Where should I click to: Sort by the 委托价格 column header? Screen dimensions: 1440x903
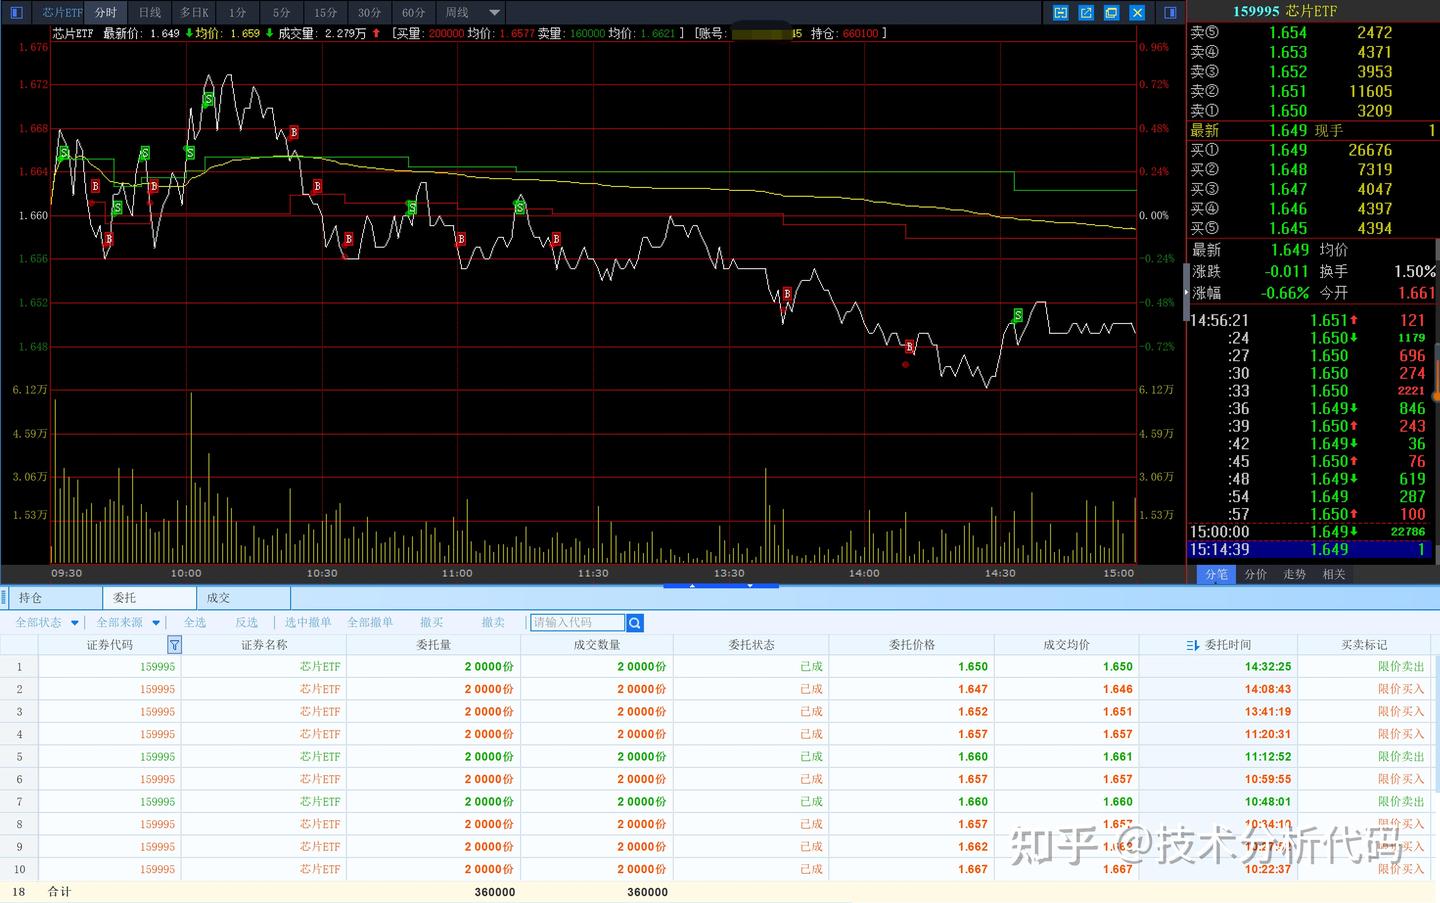coord(912,645)
